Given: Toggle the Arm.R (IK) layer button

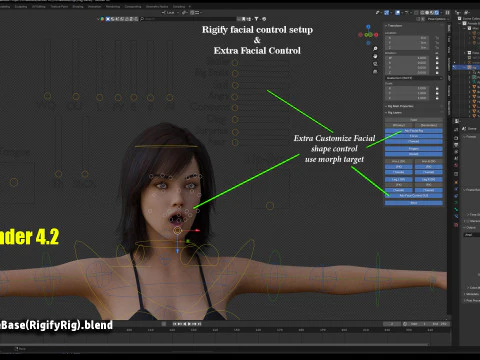Looking at the screenshot, I should coord(429,161).
